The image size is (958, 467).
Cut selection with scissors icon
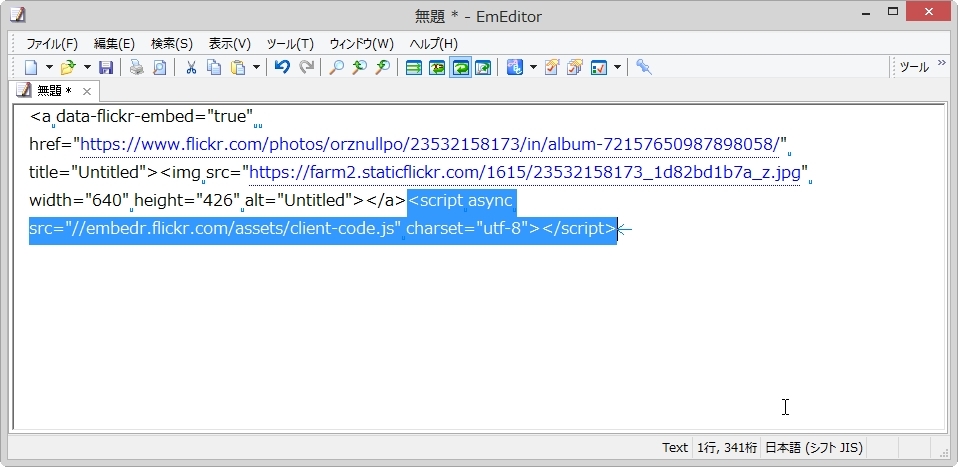[x=191, y=67]
